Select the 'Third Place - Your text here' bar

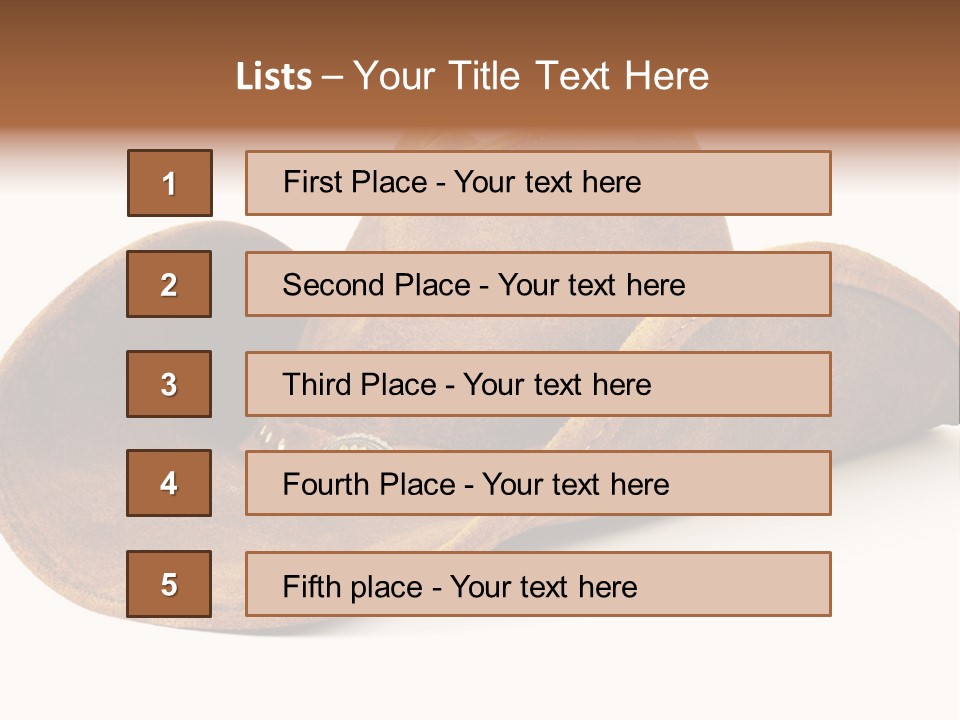538,384
